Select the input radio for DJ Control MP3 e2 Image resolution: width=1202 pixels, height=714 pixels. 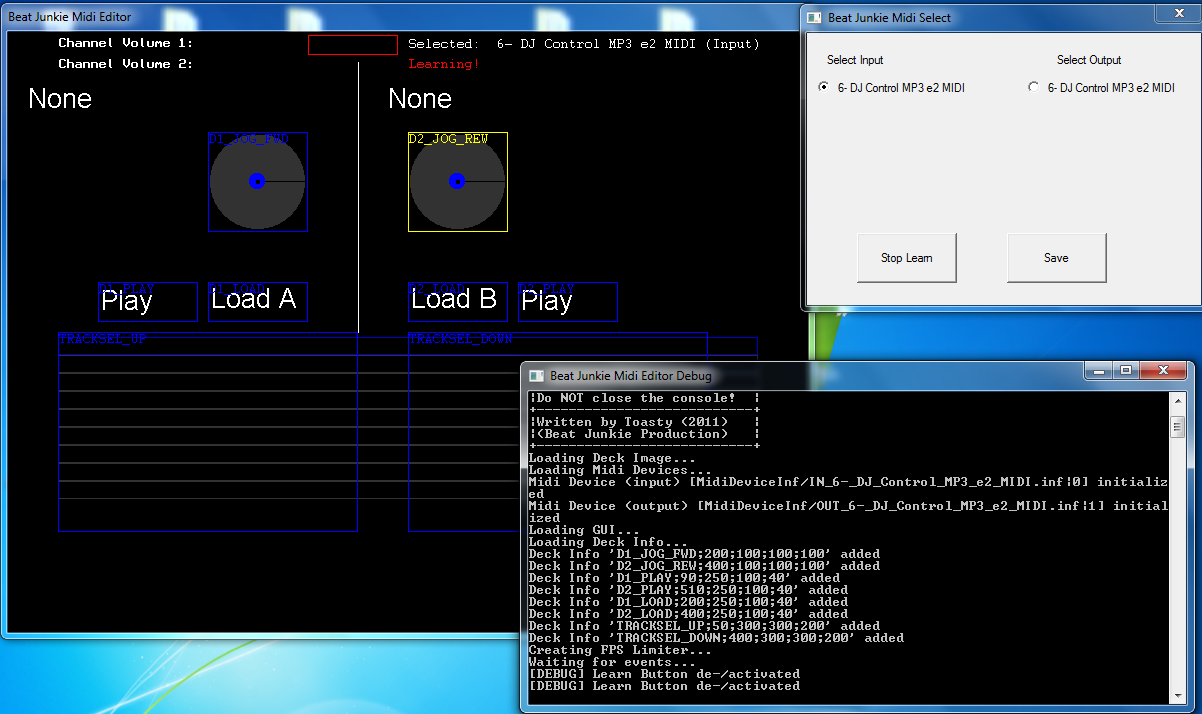824,88
